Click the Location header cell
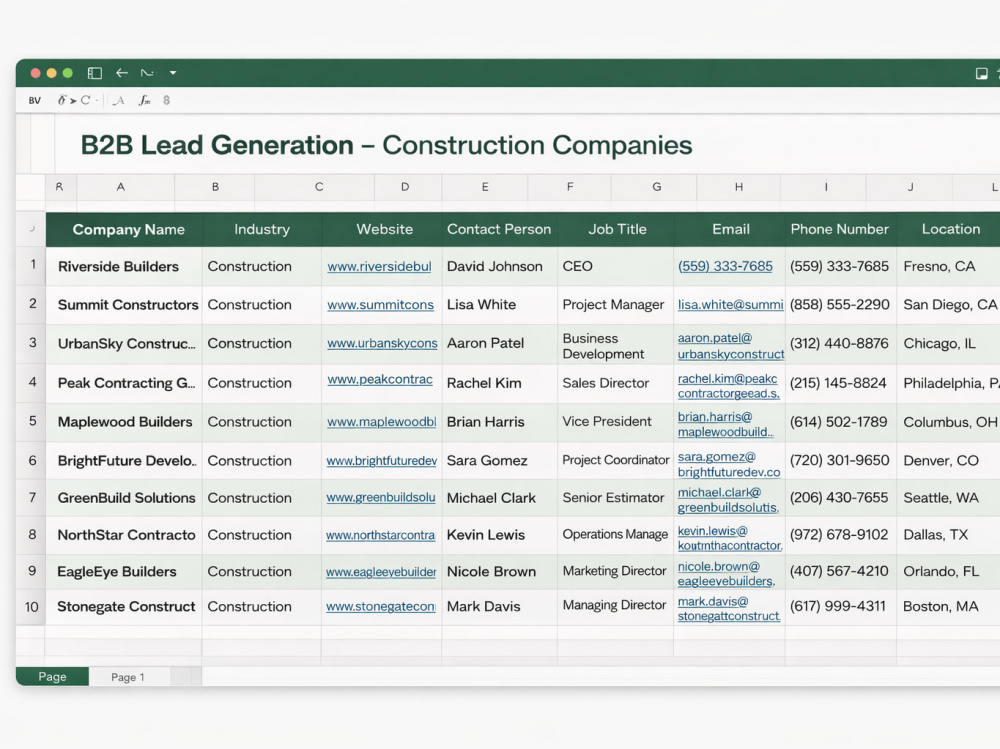The width and height of the screenshot is (1000, 749). pyautogui.click(x=950, y=230)
